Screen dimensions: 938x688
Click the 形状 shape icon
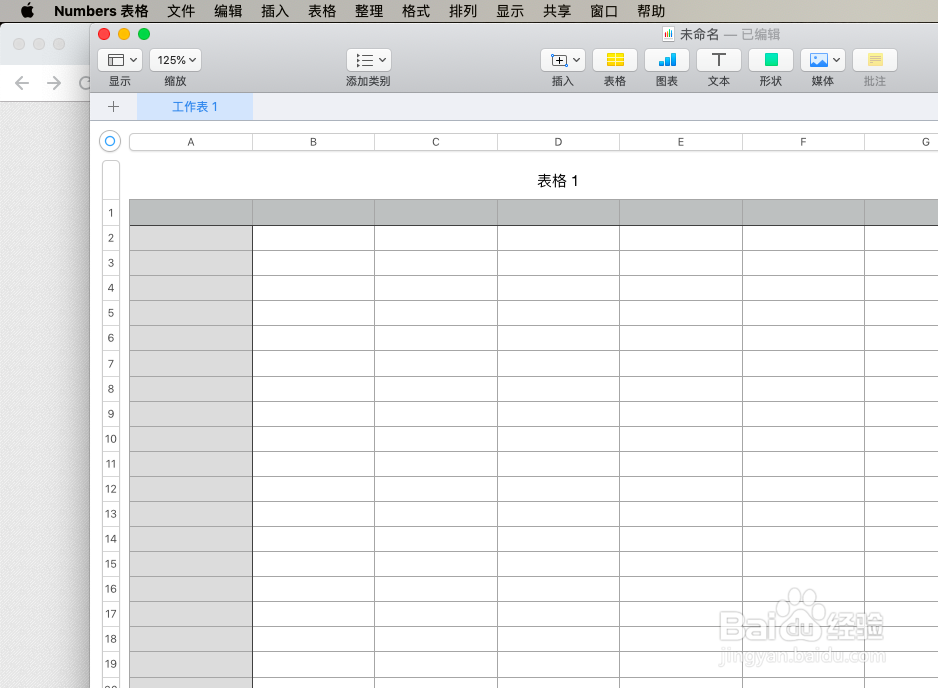tap(771, 60)
